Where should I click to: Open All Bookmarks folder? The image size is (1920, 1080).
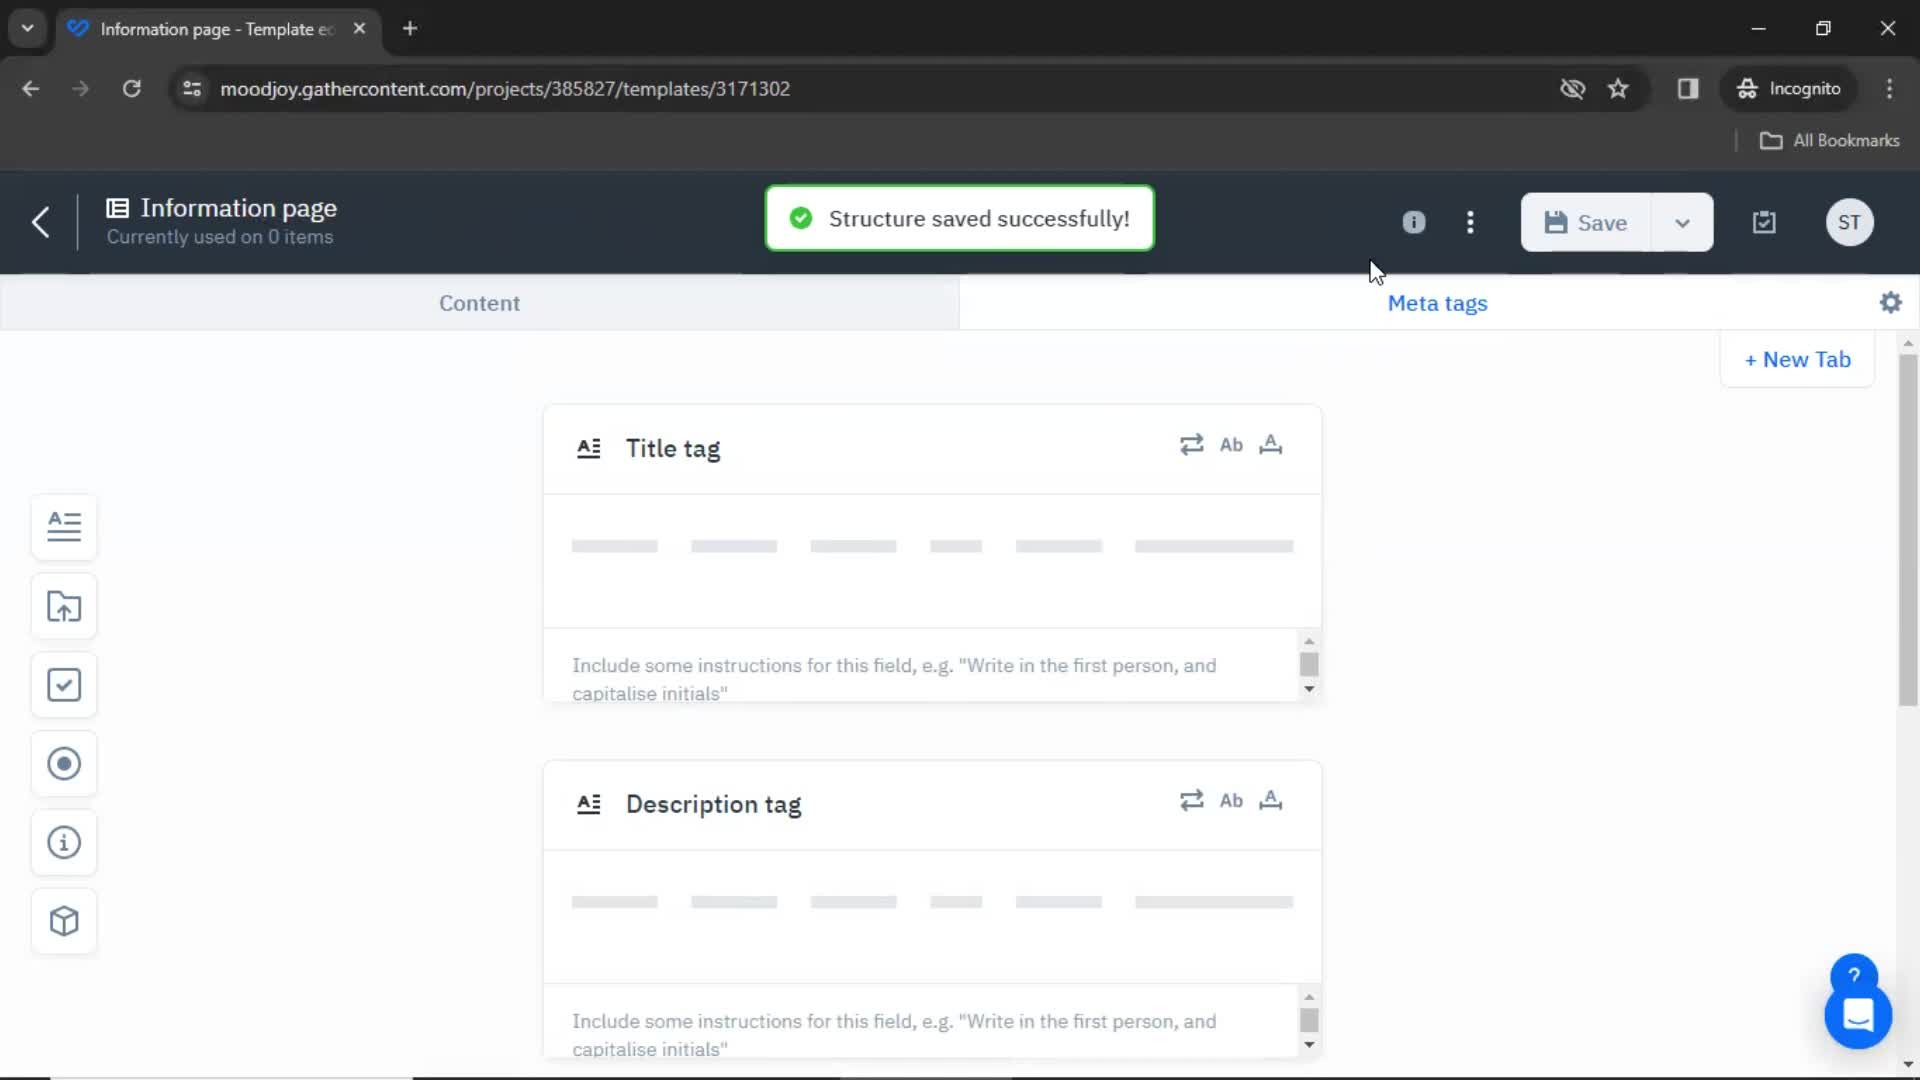tap(1829, 141)
